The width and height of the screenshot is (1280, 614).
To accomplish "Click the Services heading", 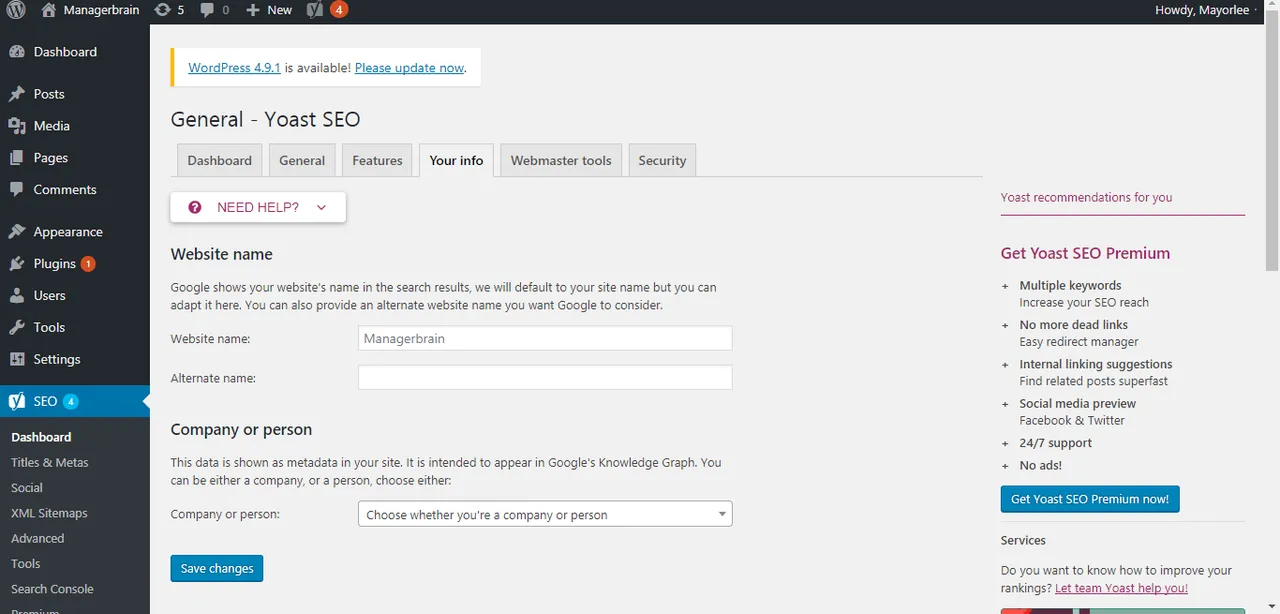I will [1023, 540].
